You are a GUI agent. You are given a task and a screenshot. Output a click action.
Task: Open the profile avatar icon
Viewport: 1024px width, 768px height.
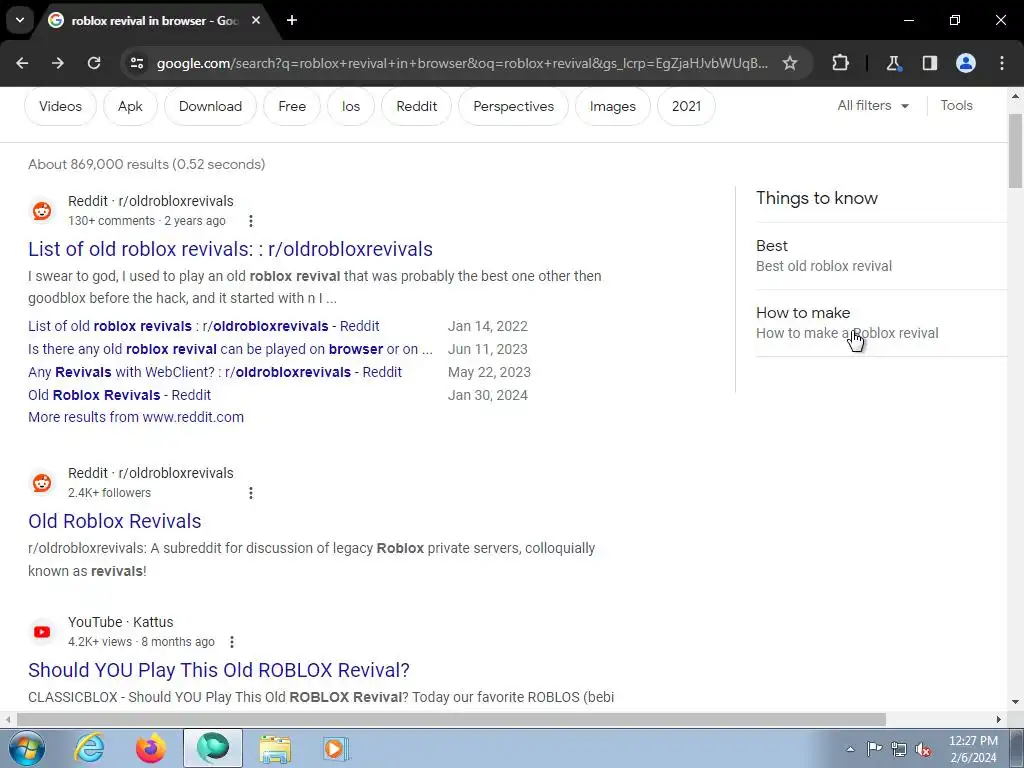(966, 63)
